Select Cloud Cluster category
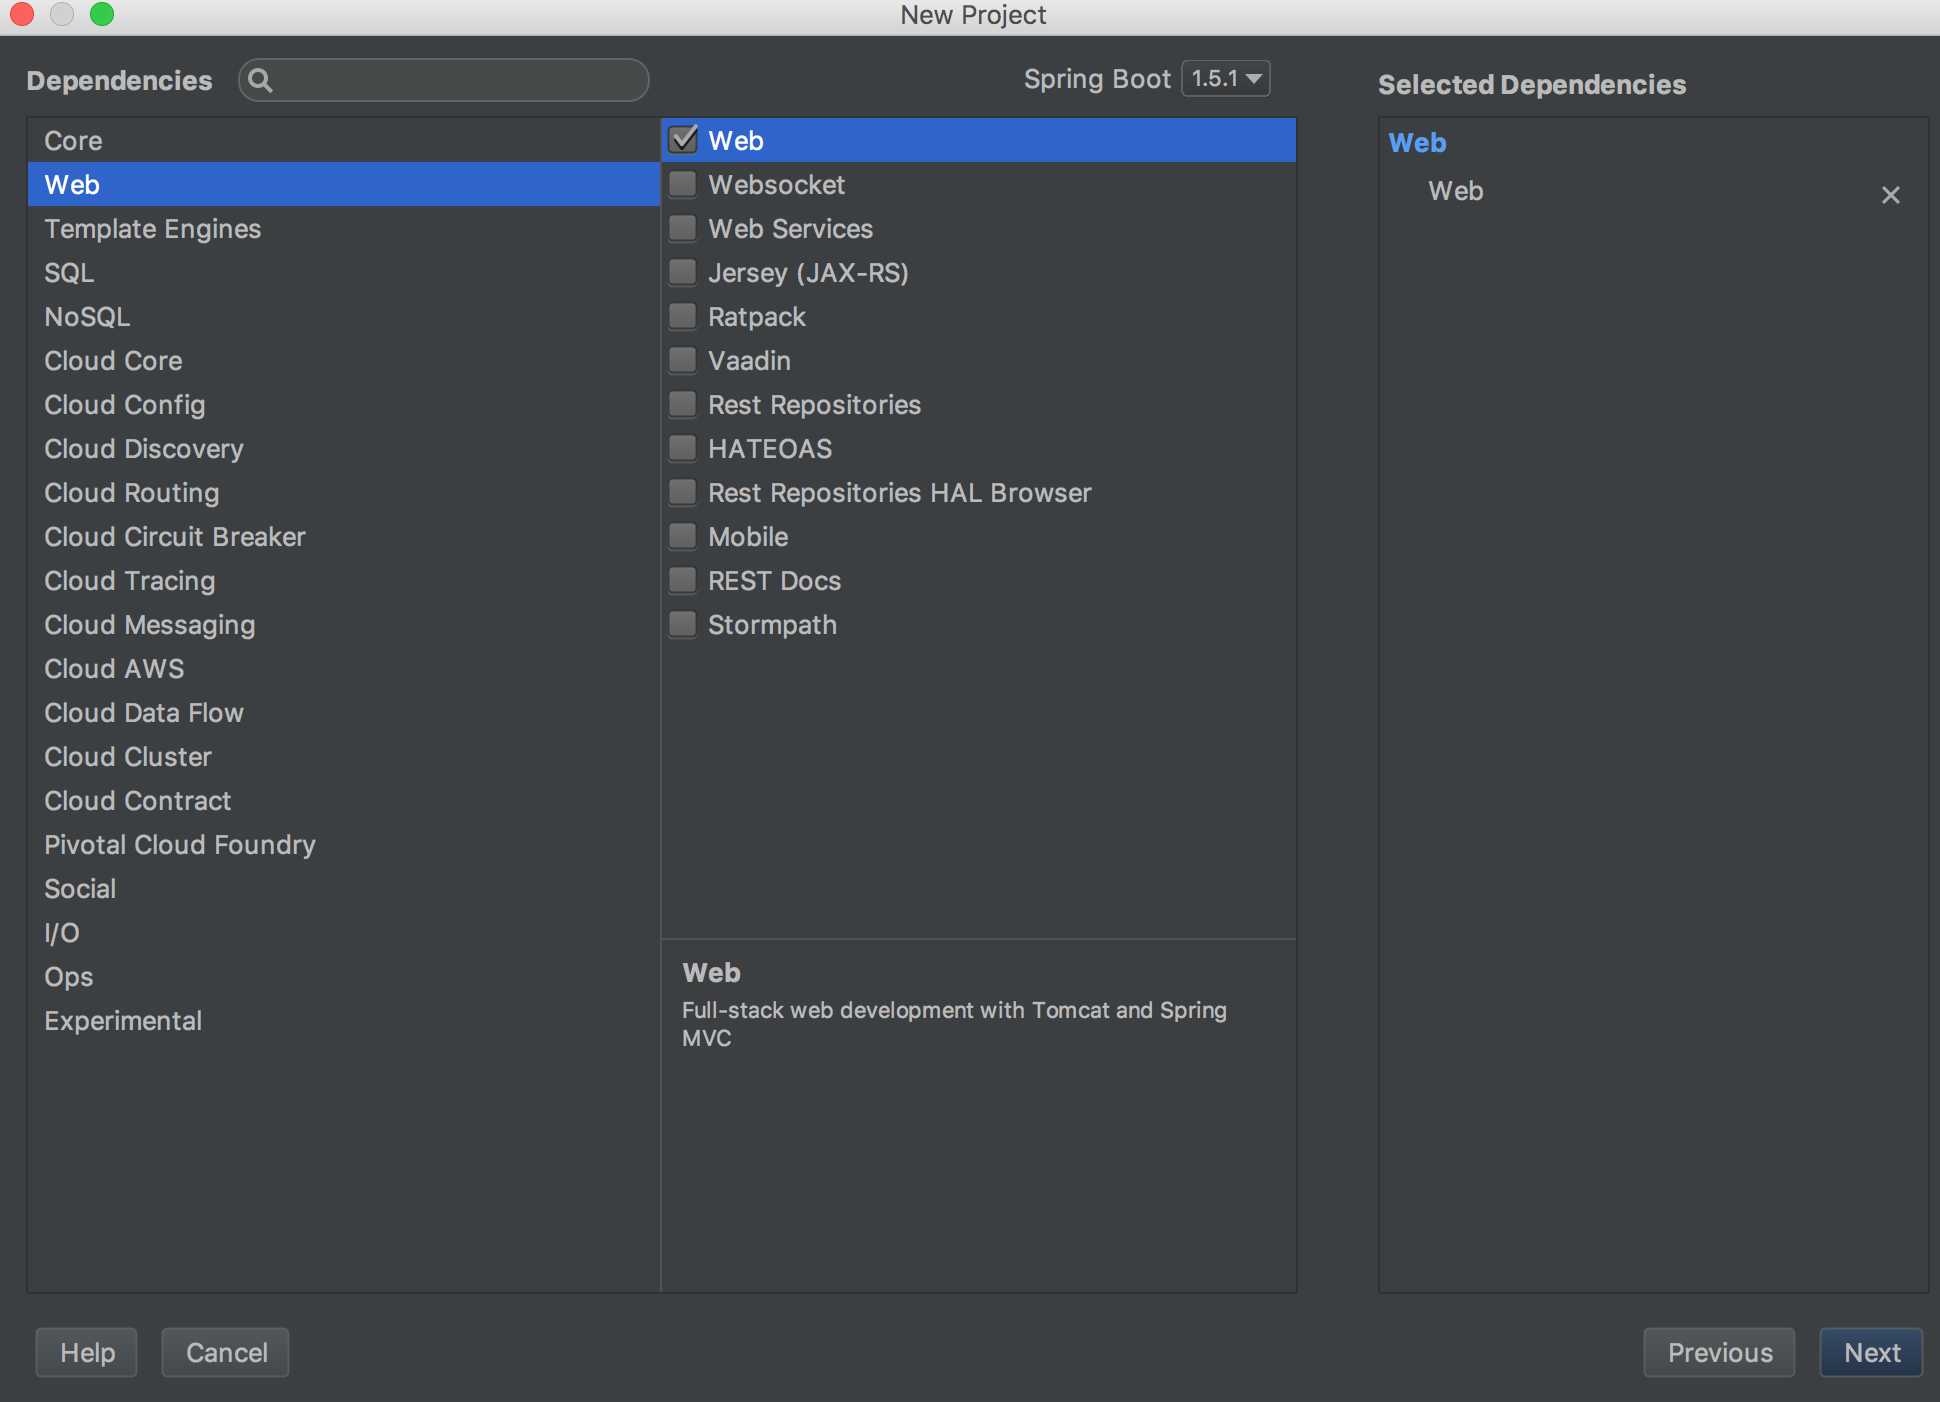 pos(344,756)
